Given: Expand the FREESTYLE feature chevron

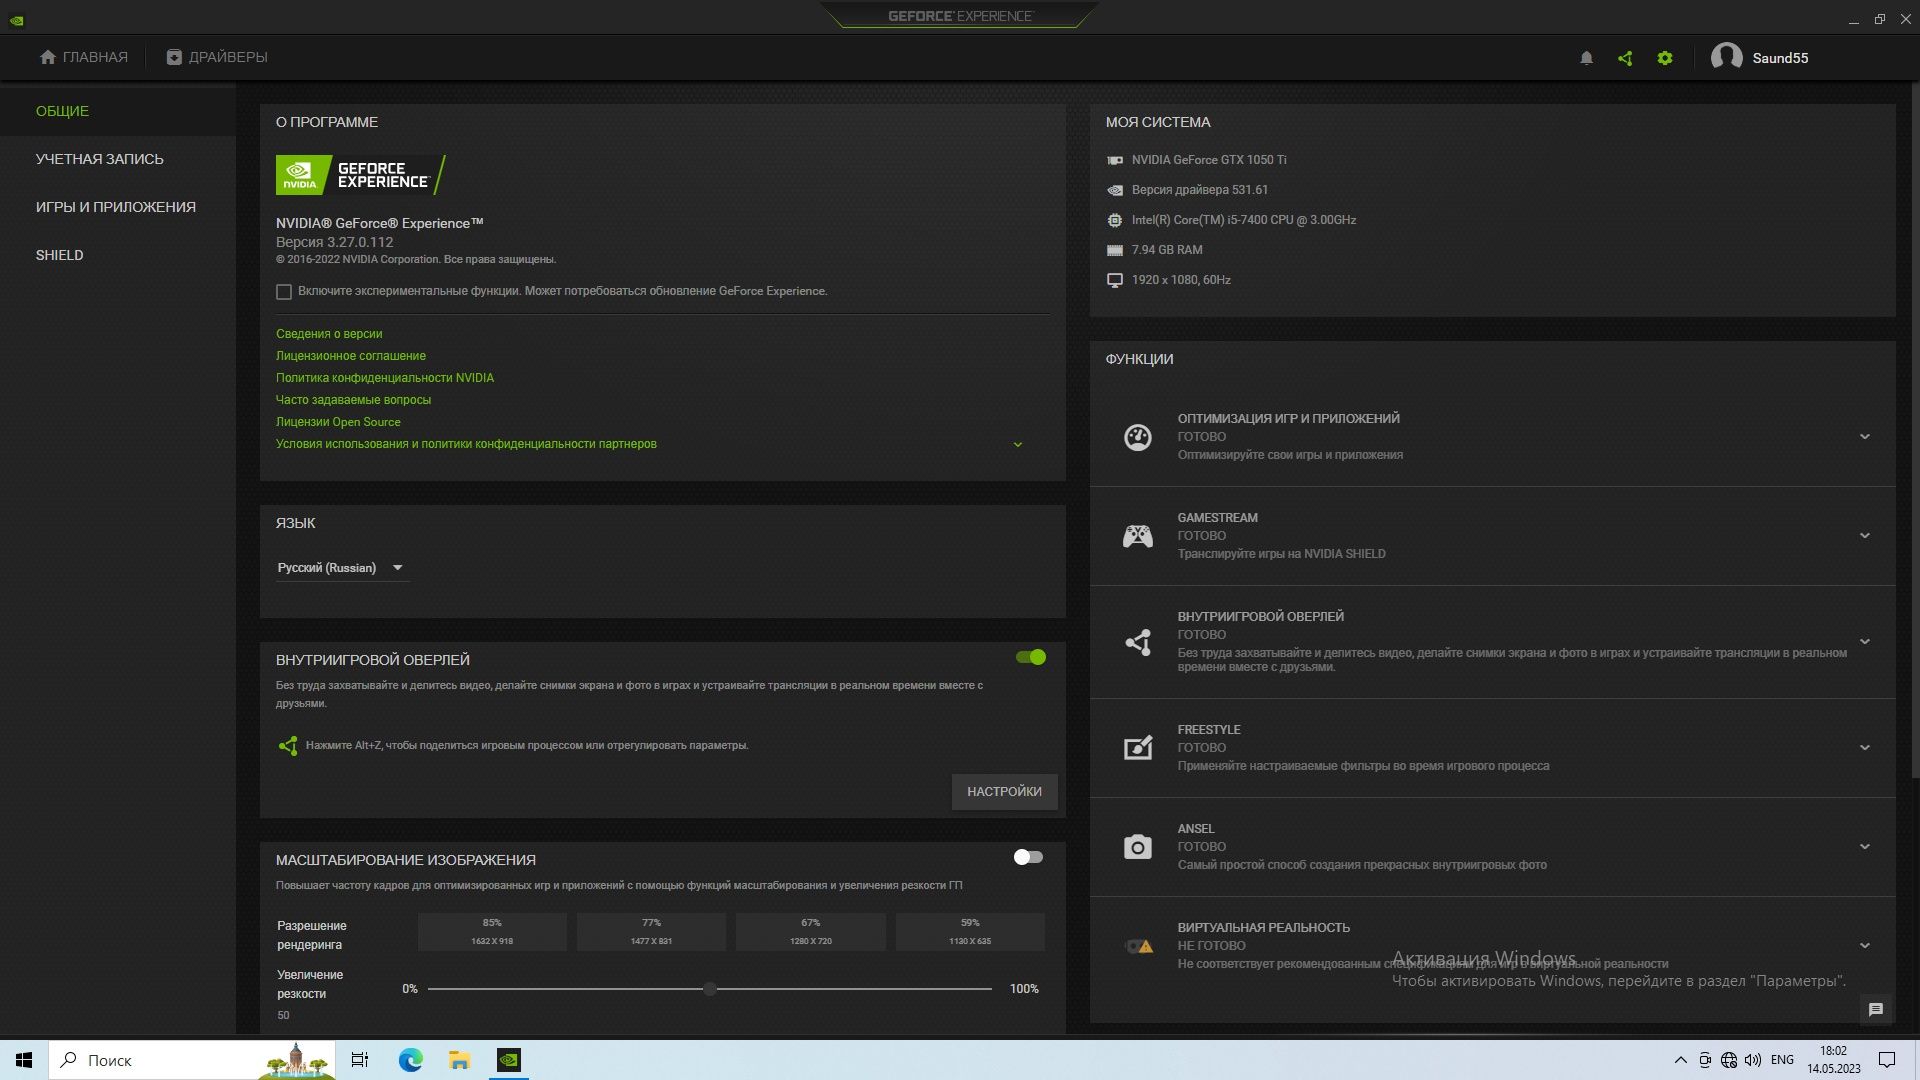Looking at the screenshot, I should tap(1865, 748).
